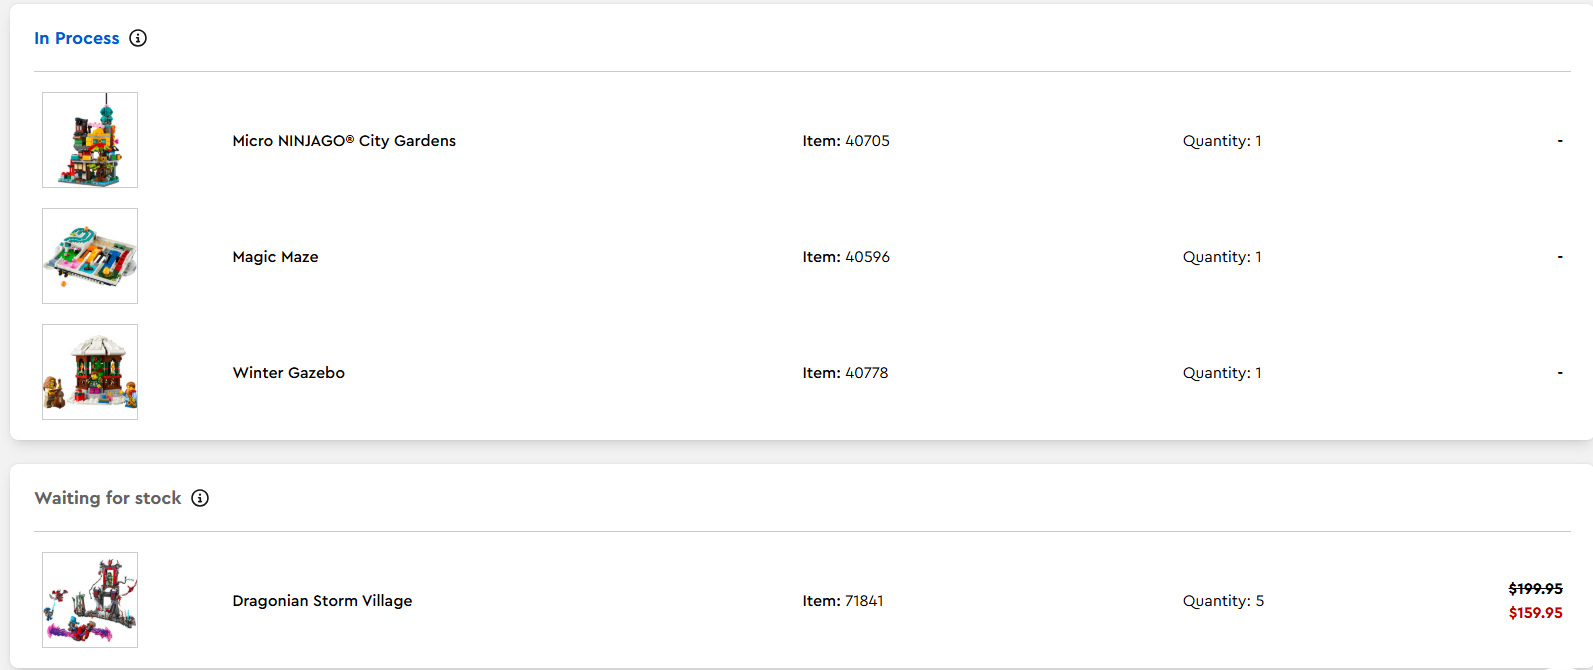
Task: View the Dragonian Storm Village thumbnail image
Action: pyautogui.click(x=90, y=600)
